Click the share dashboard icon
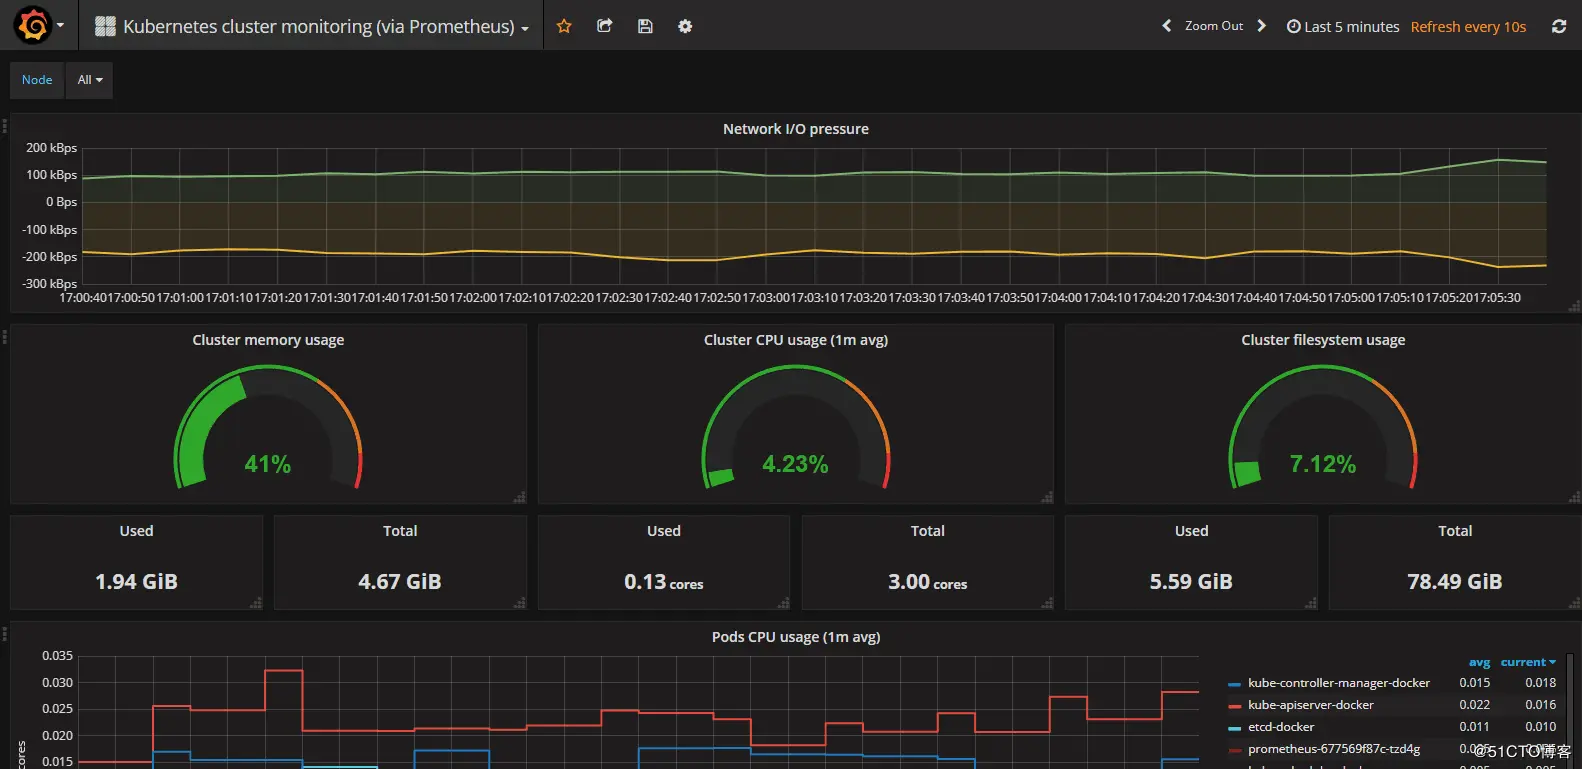1582x769 pixels. click(x=604, y=26)
